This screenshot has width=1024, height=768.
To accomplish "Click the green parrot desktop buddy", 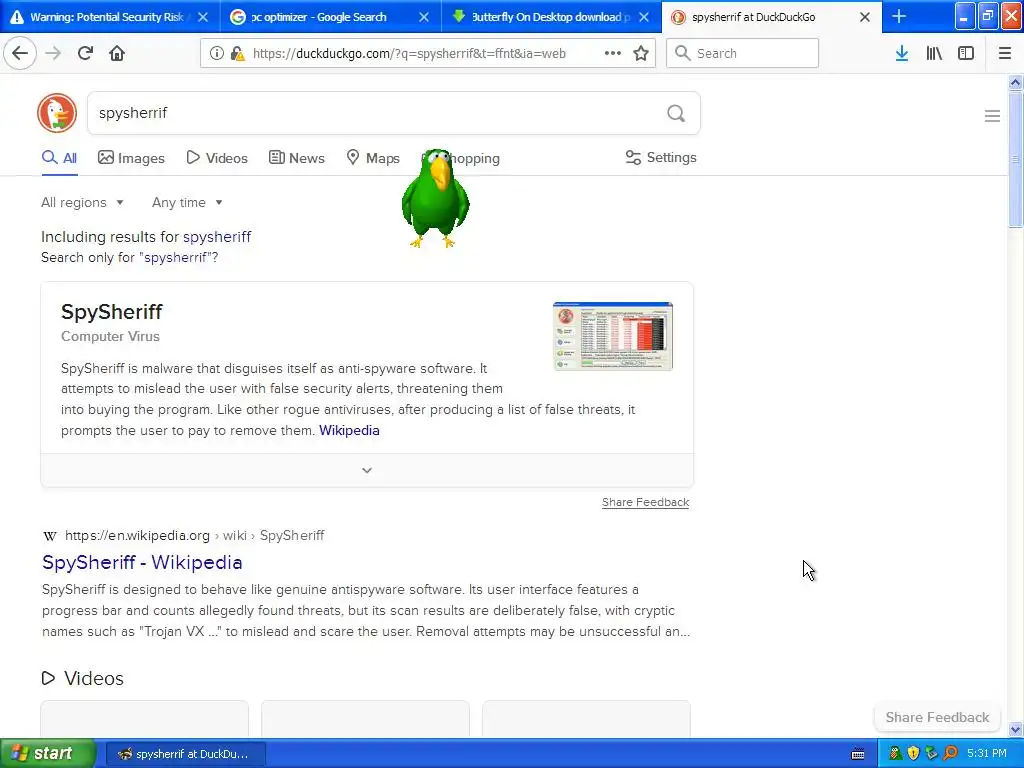I will tap(436, 199).
